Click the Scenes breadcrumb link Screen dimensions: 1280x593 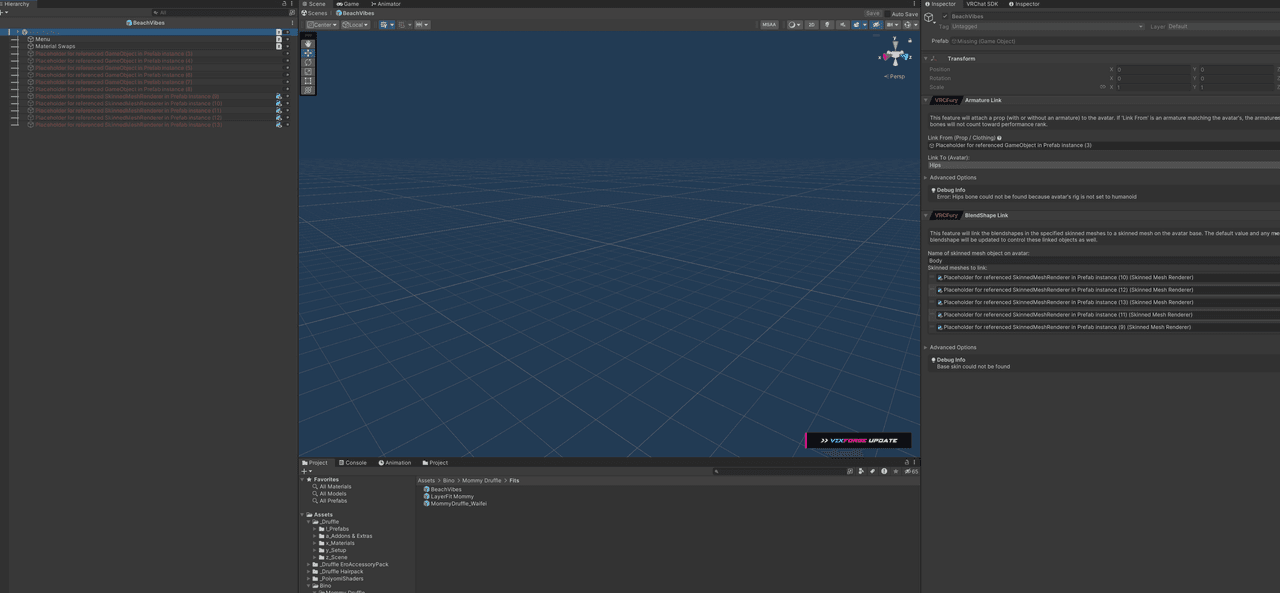click(x=317, y=13)
